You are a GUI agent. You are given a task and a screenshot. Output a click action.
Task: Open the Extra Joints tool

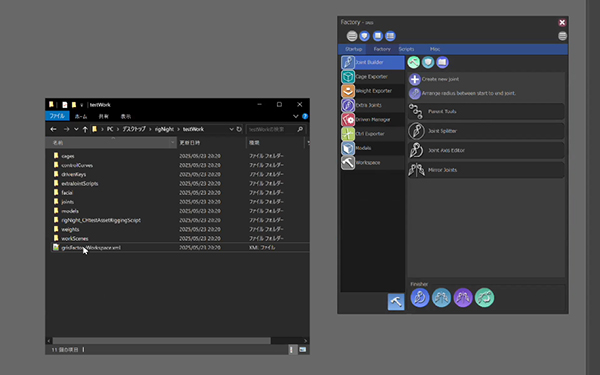[x=372, y=105]
